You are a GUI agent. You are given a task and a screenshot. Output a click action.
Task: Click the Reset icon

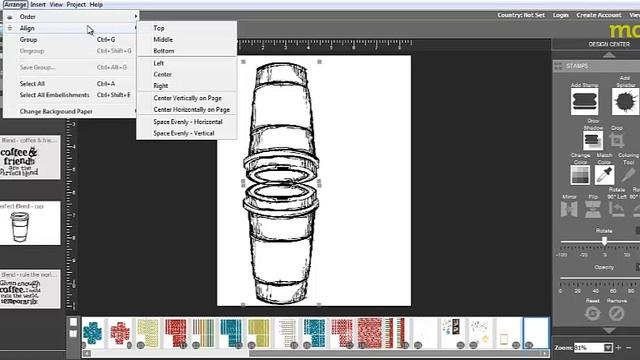592,313
